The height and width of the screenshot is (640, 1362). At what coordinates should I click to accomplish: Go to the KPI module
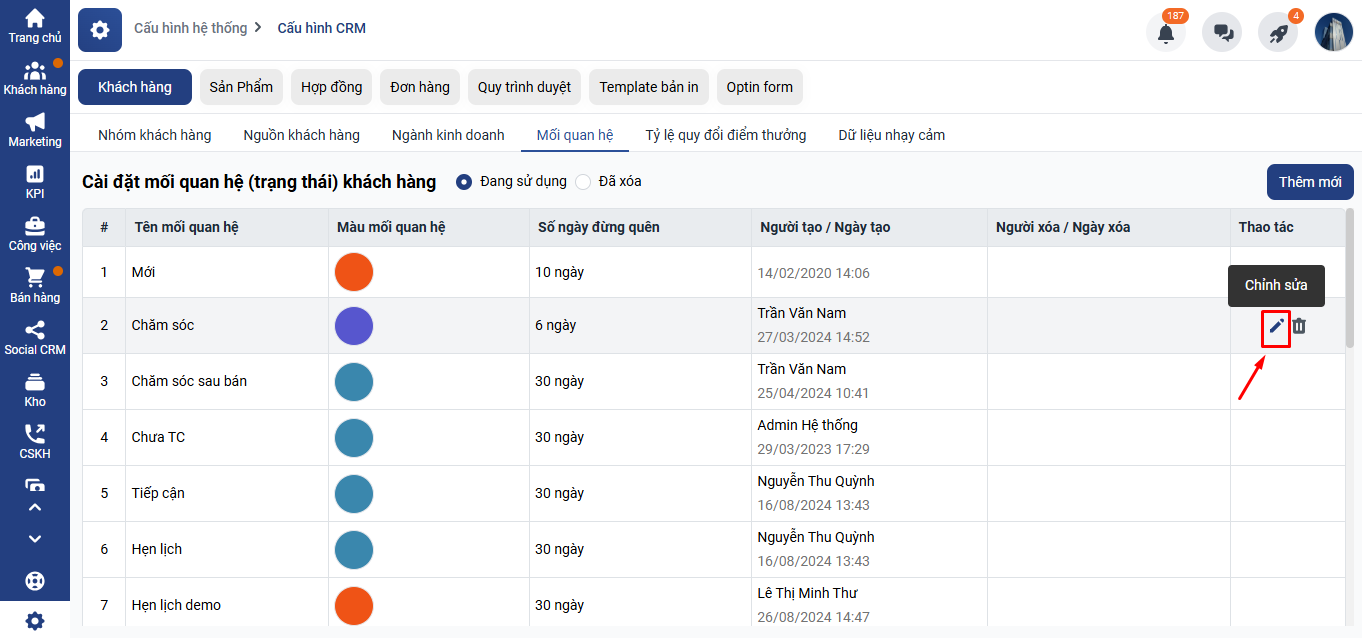click(35, 182)
